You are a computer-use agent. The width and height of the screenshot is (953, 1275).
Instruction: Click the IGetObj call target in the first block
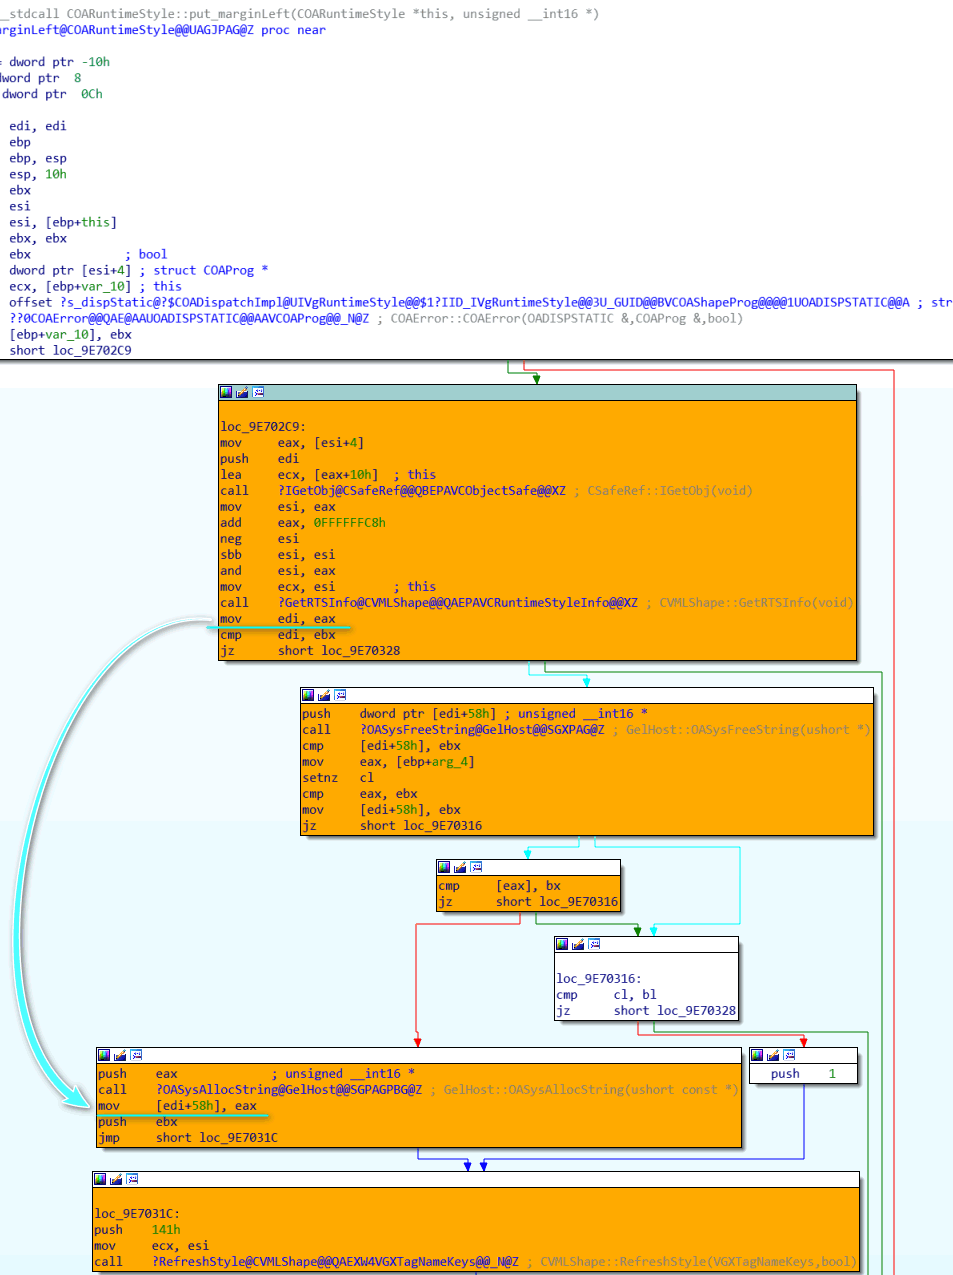click(421, 491)
